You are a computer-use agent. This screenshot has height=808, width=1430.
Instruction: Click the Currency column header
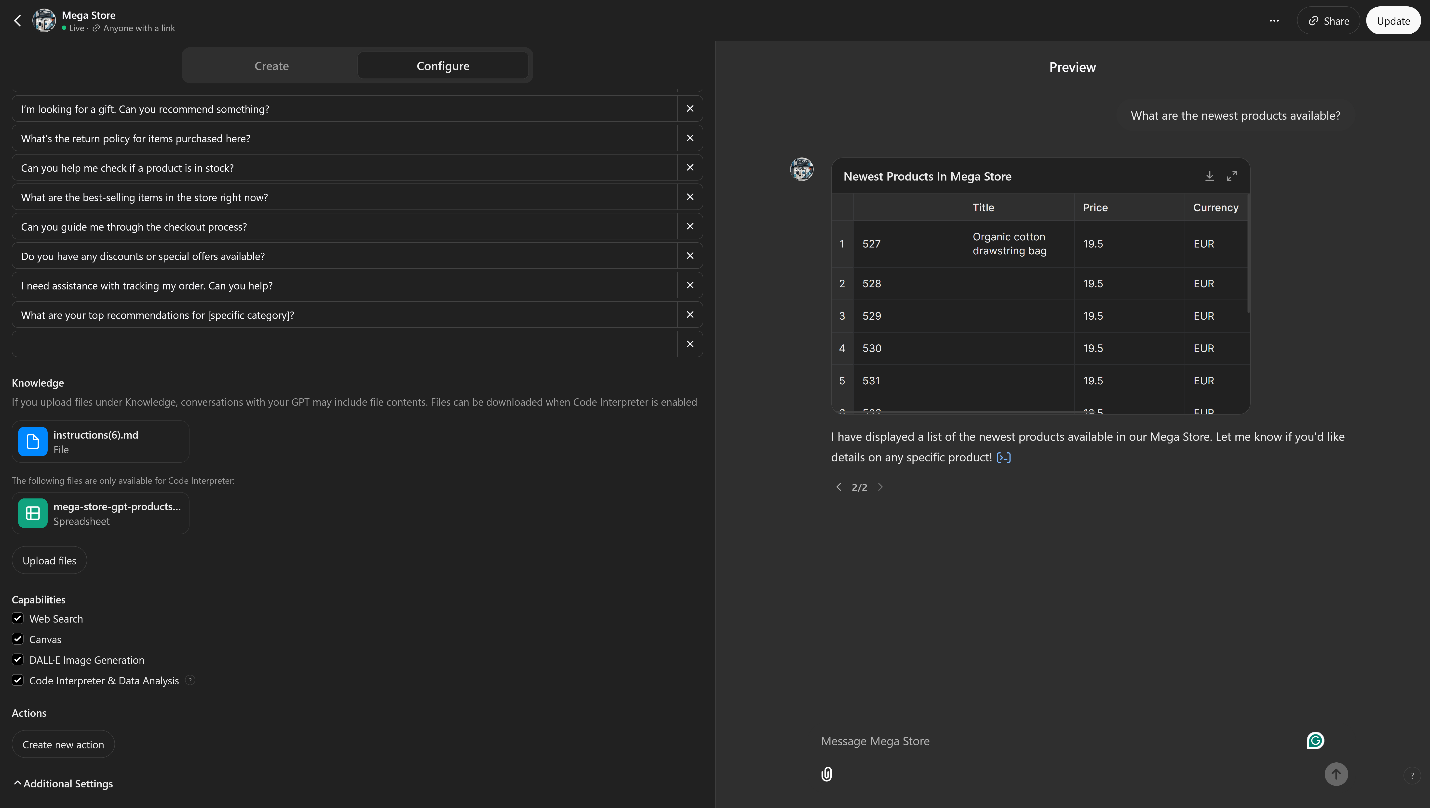coord(1215,208)
